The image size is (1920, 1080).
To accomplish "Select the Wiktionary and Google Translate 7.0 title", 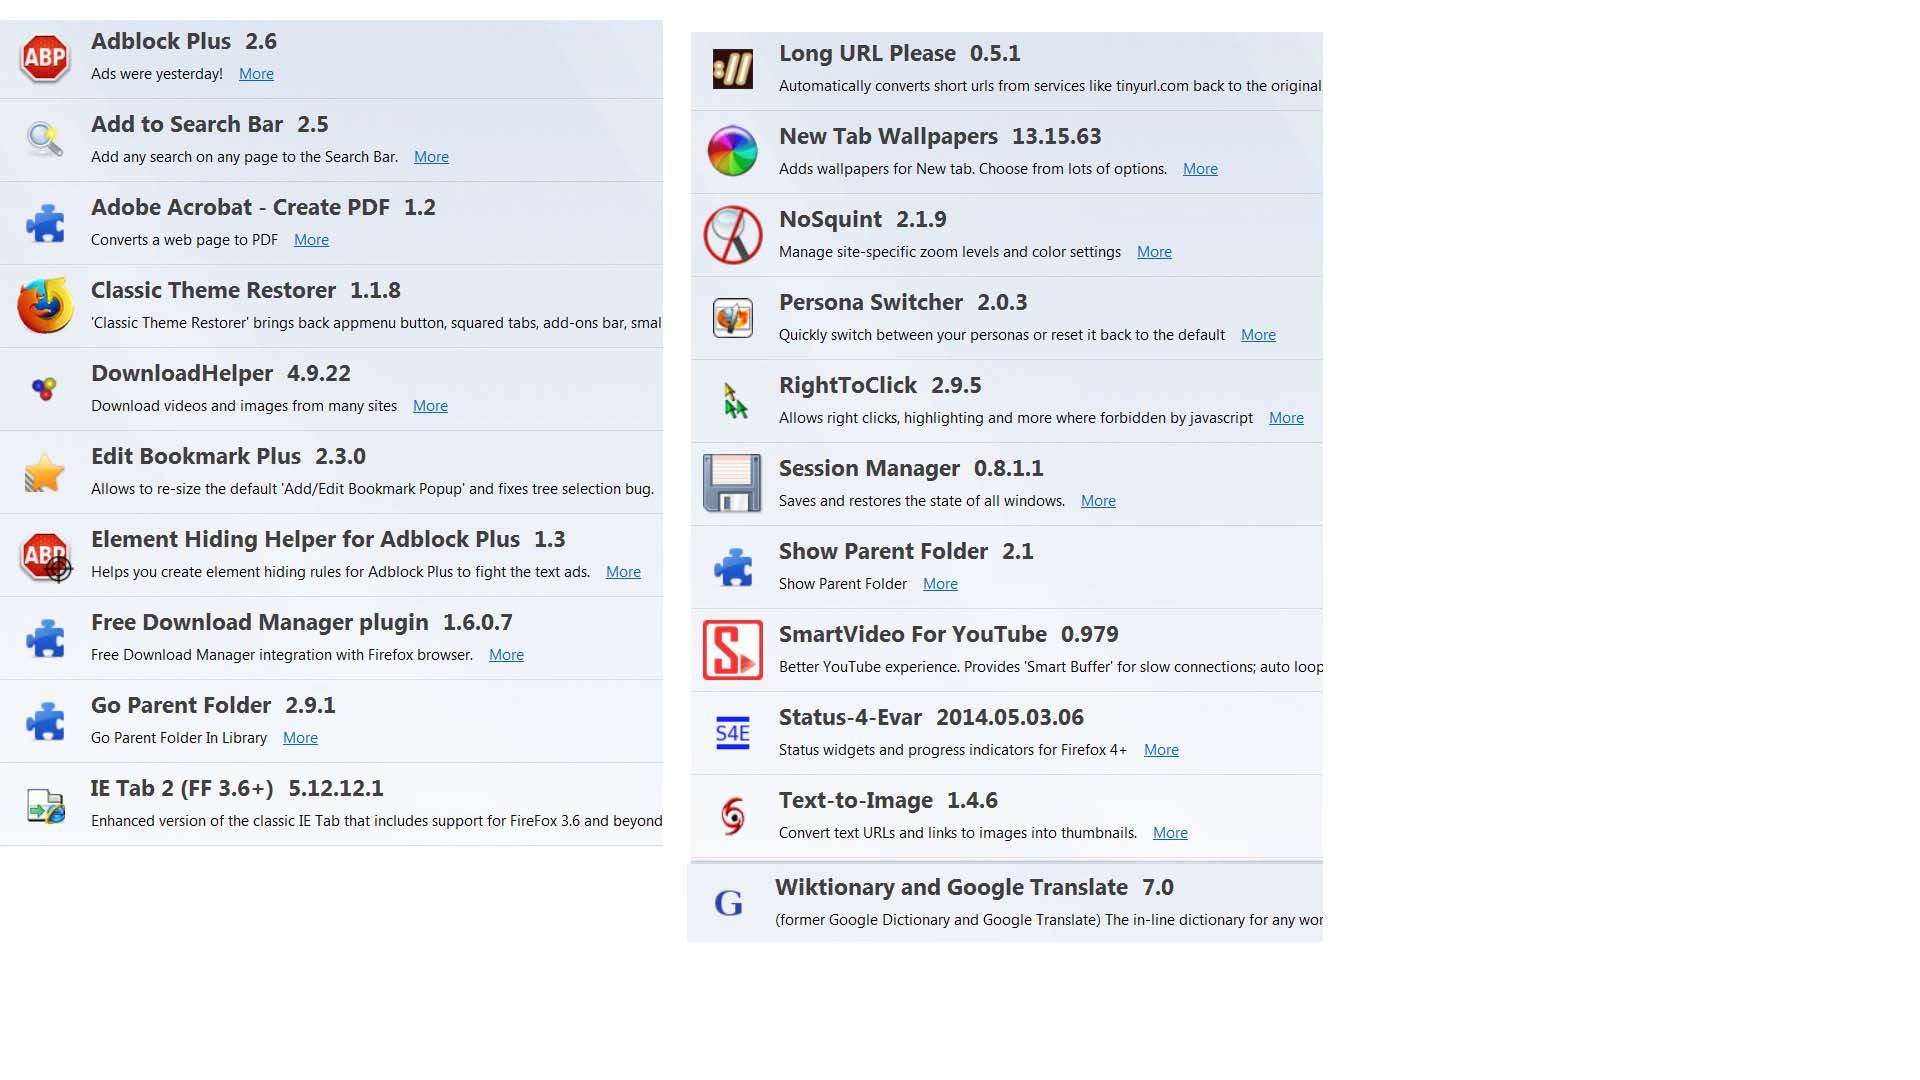I will pyautogui.click(x=974, y=888).
